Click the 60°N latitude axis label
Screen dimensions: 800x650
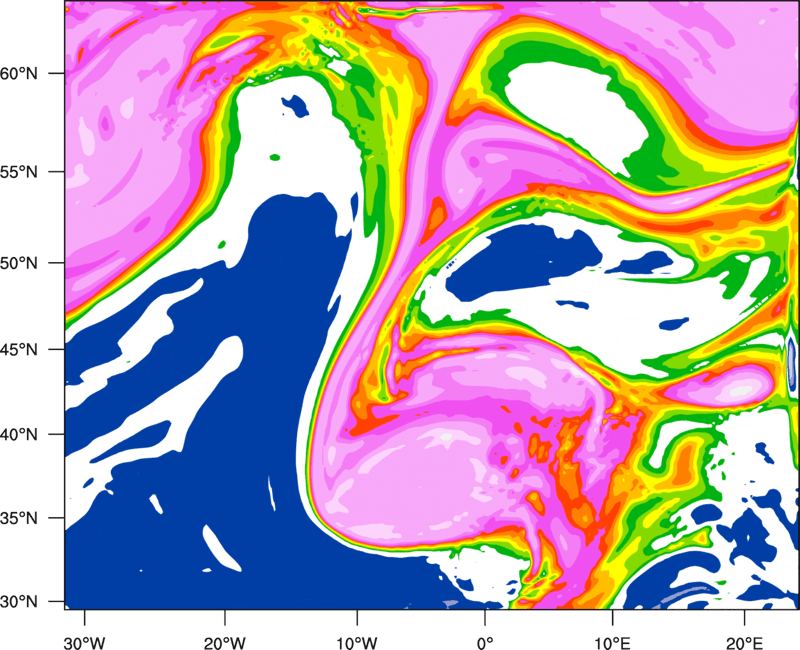click(x=19, y=73)
